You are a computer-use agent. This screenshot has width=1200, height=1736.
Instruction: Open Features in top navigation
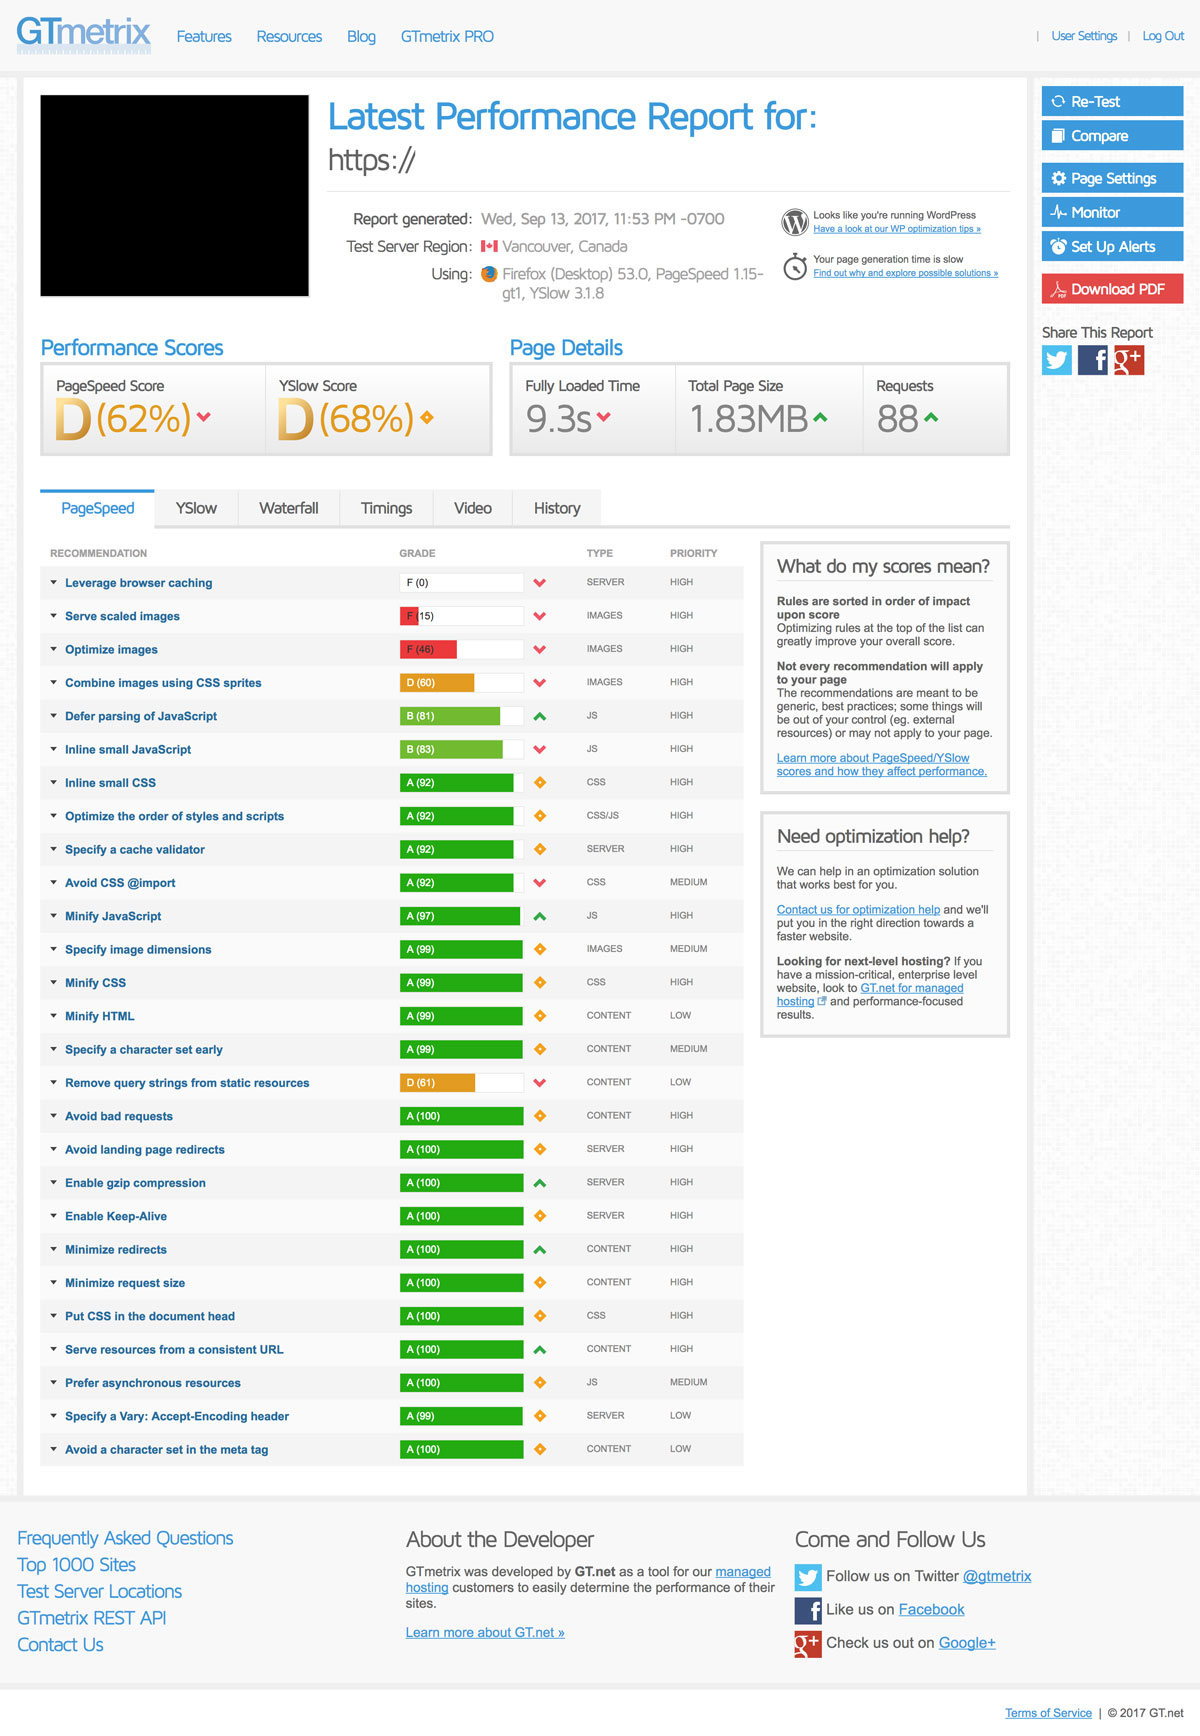point(204,36)
